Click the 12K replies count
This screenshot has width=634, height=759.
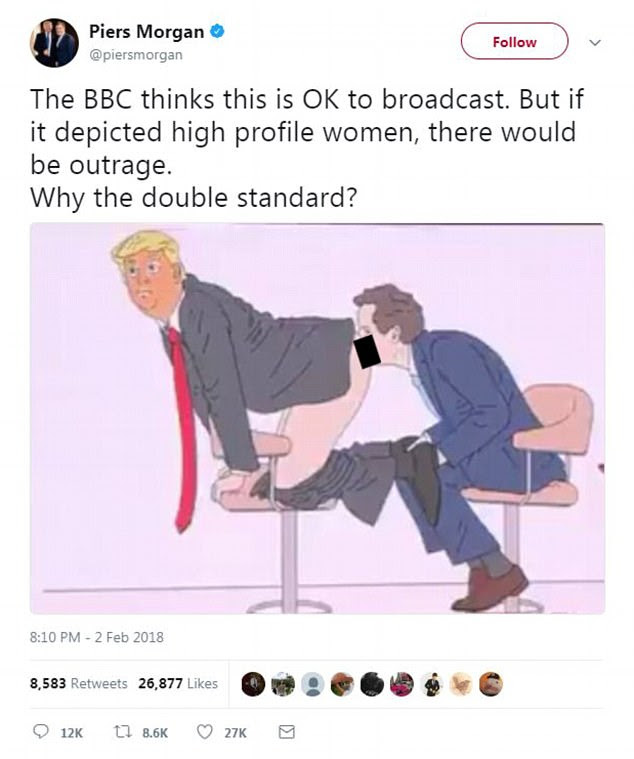(x=71, y=733)
